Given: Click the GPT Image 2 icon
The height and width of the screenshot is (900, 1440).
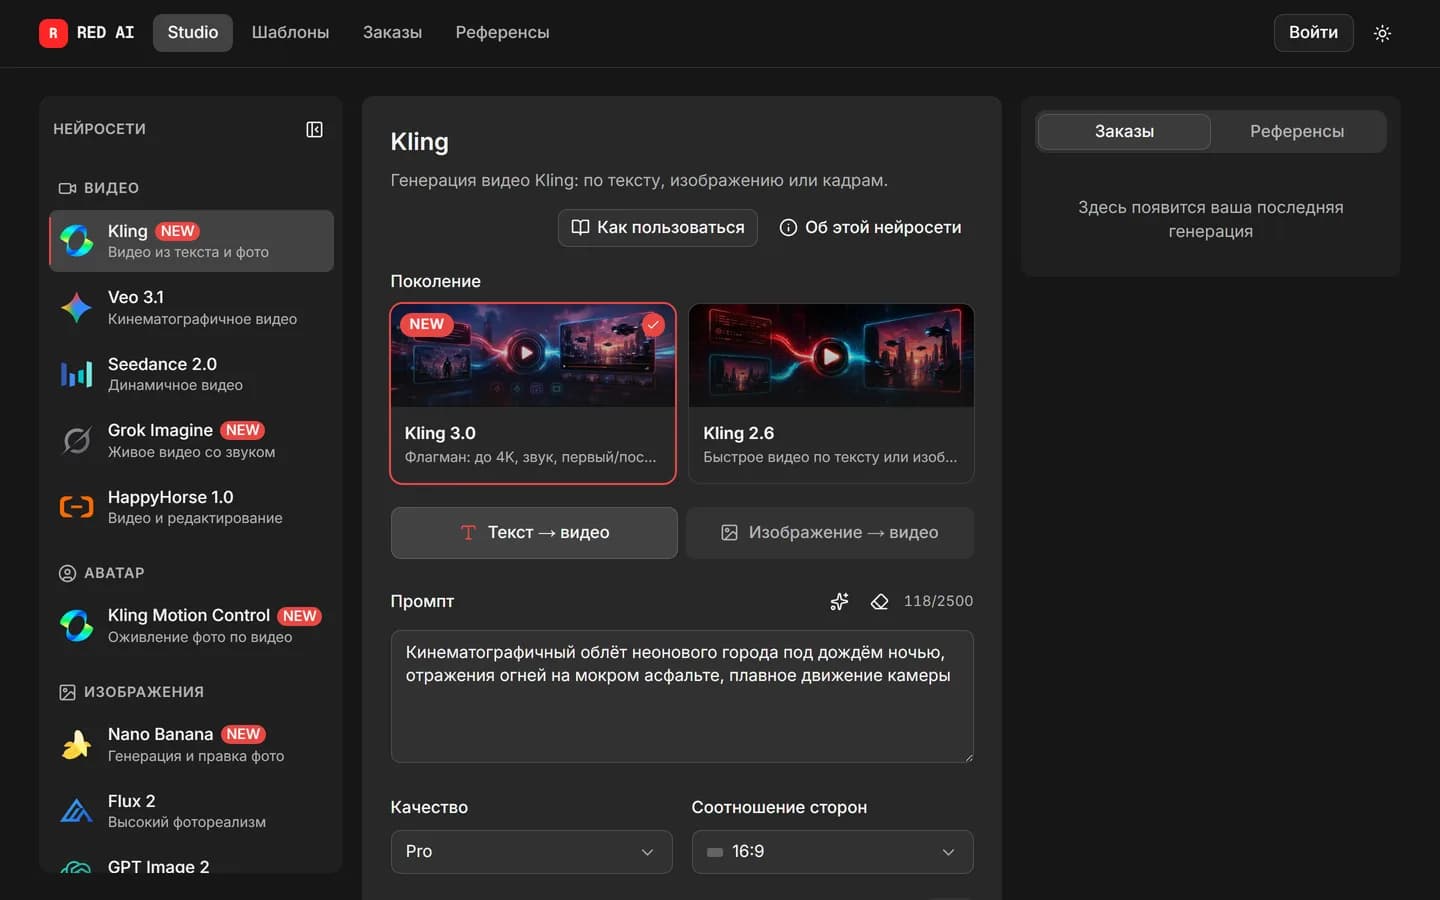Looking at the screenshot, I should point(77,867).
